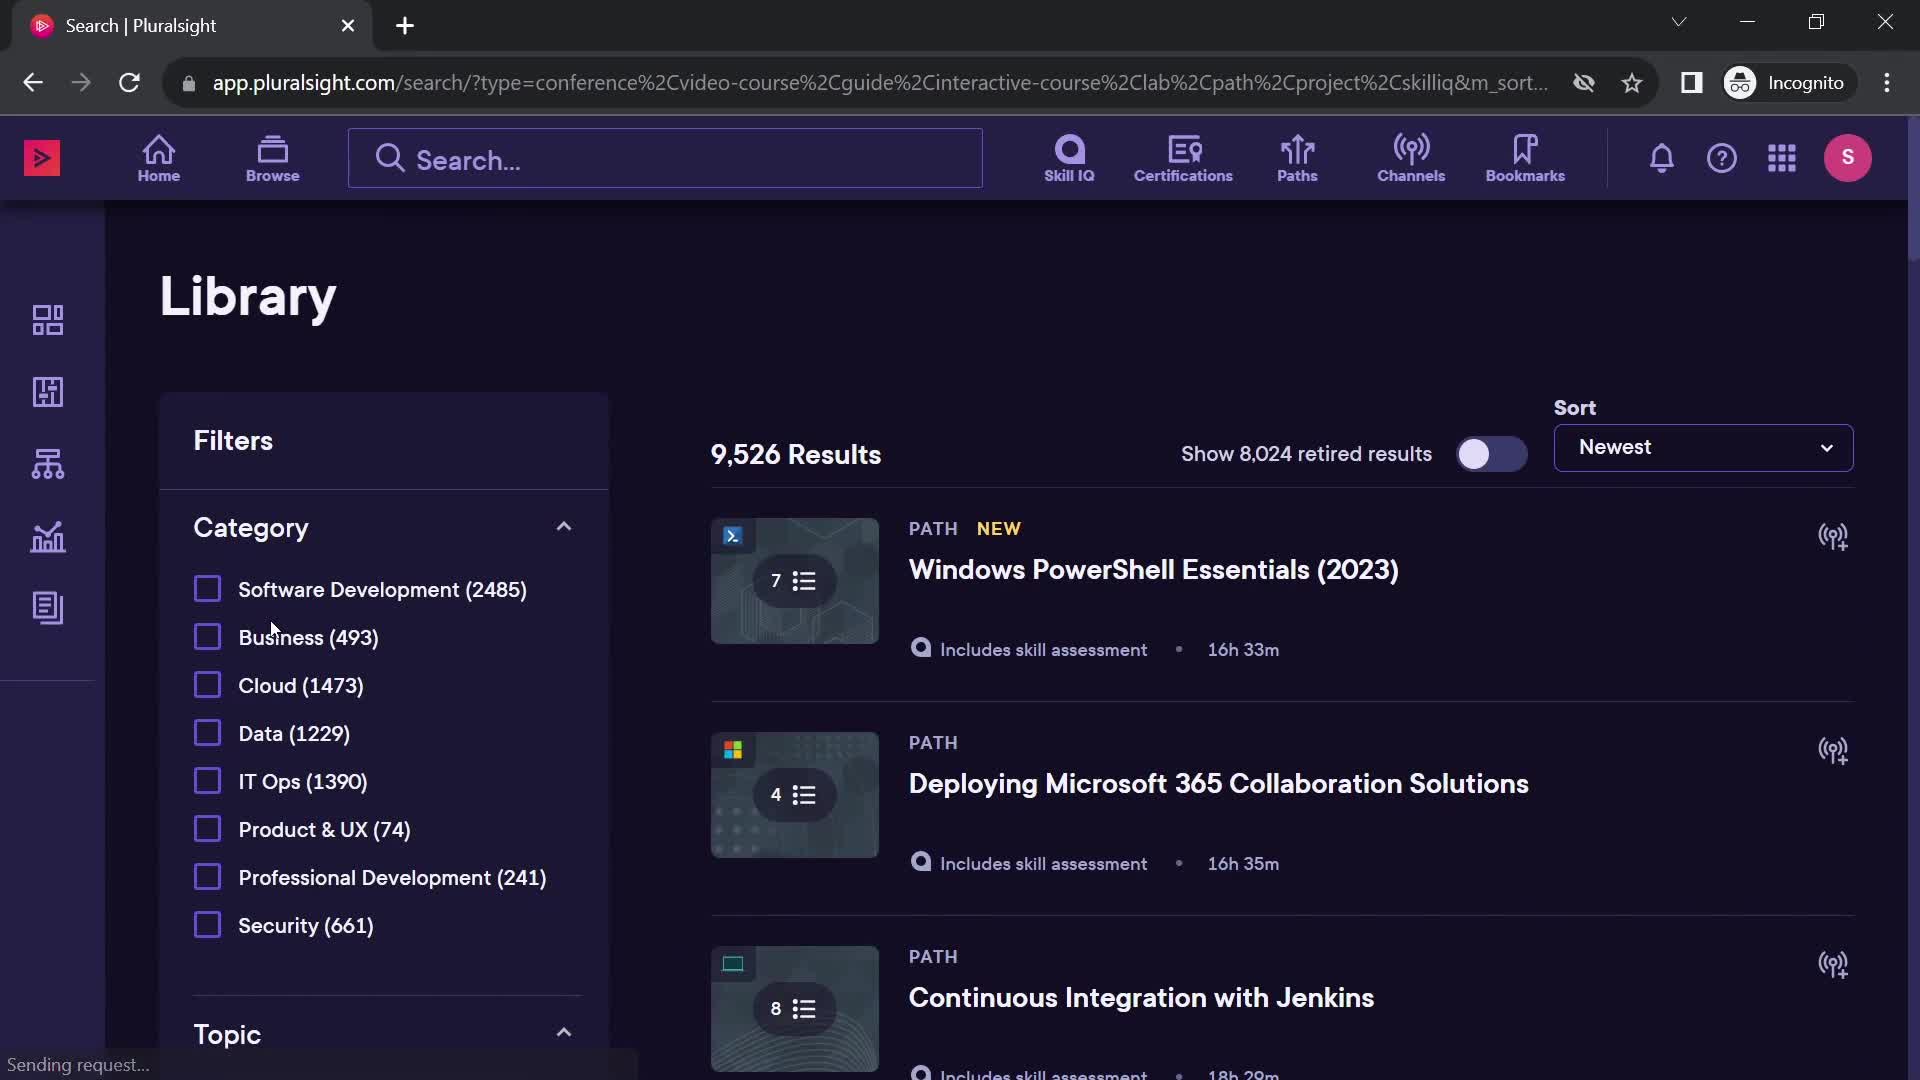Check the Product & UX category filter
The image size is (1920, 1080).
pyautogui.click(x=207, y=829)
